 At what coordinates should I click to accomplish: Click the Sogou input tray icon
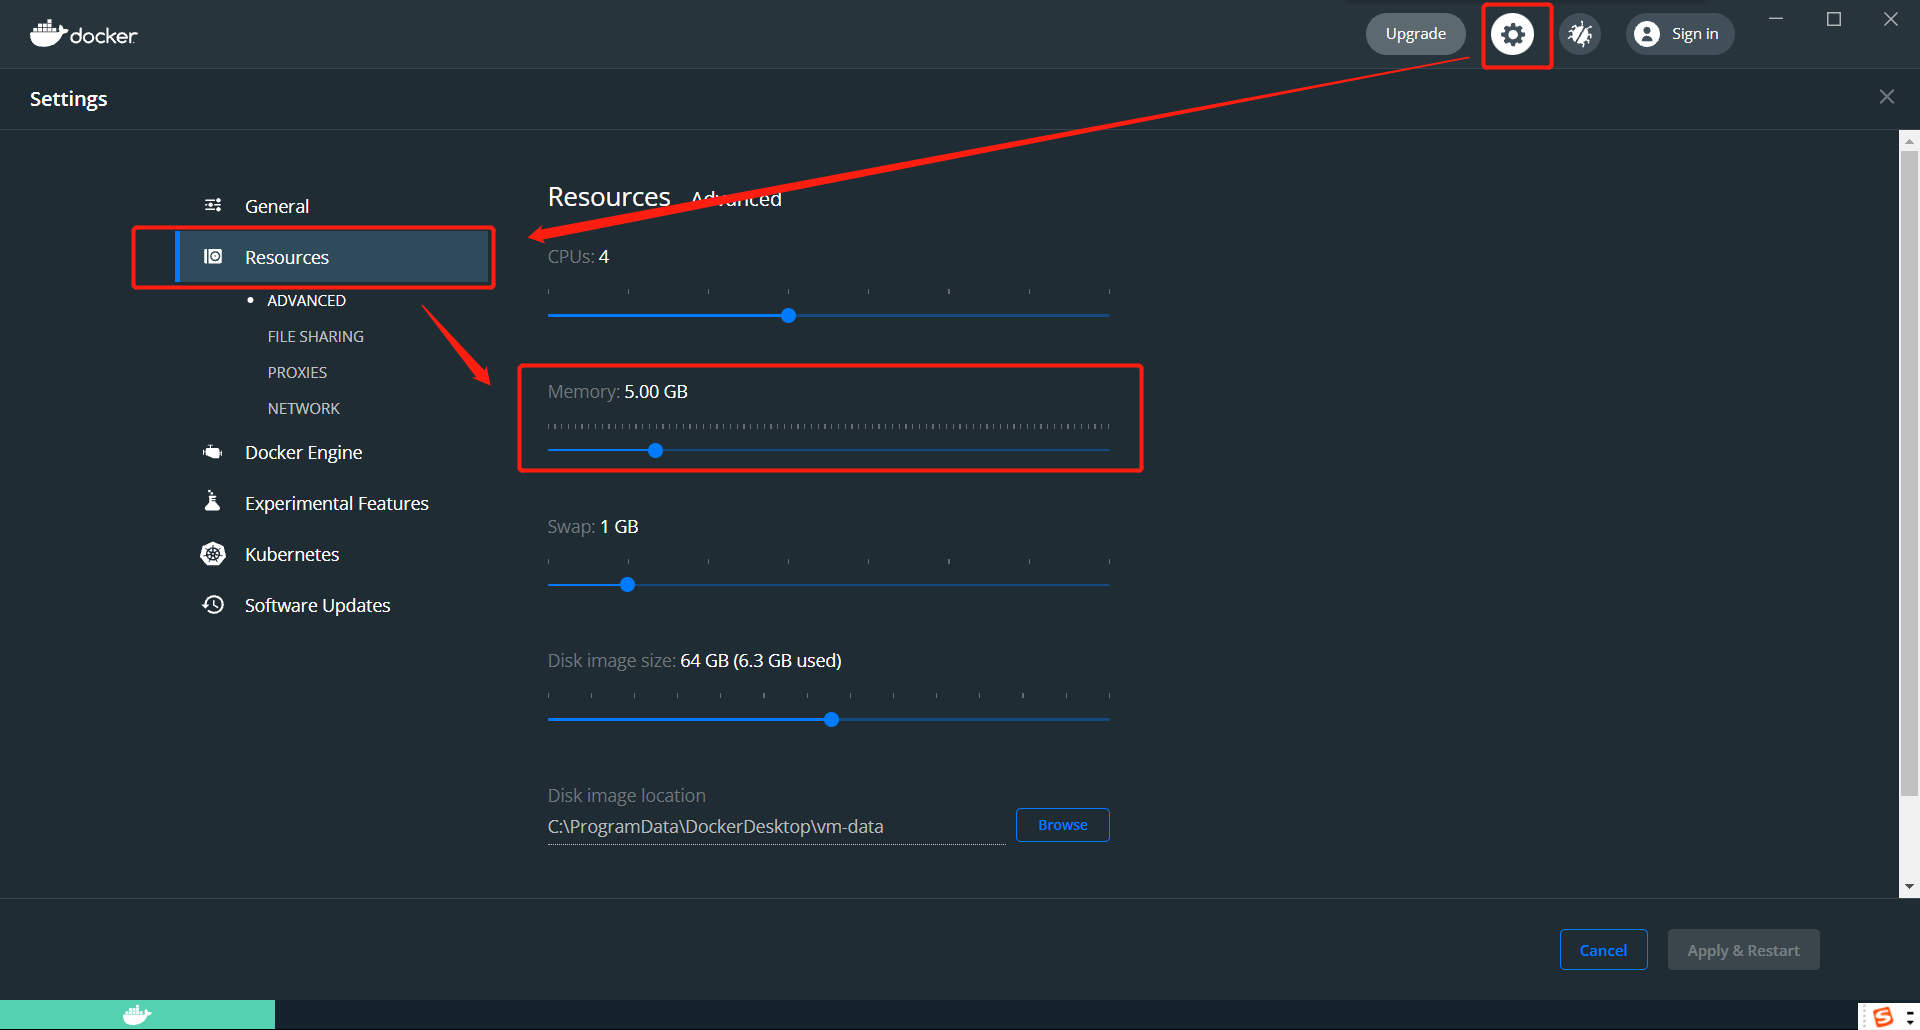tap(1882, 1017)
